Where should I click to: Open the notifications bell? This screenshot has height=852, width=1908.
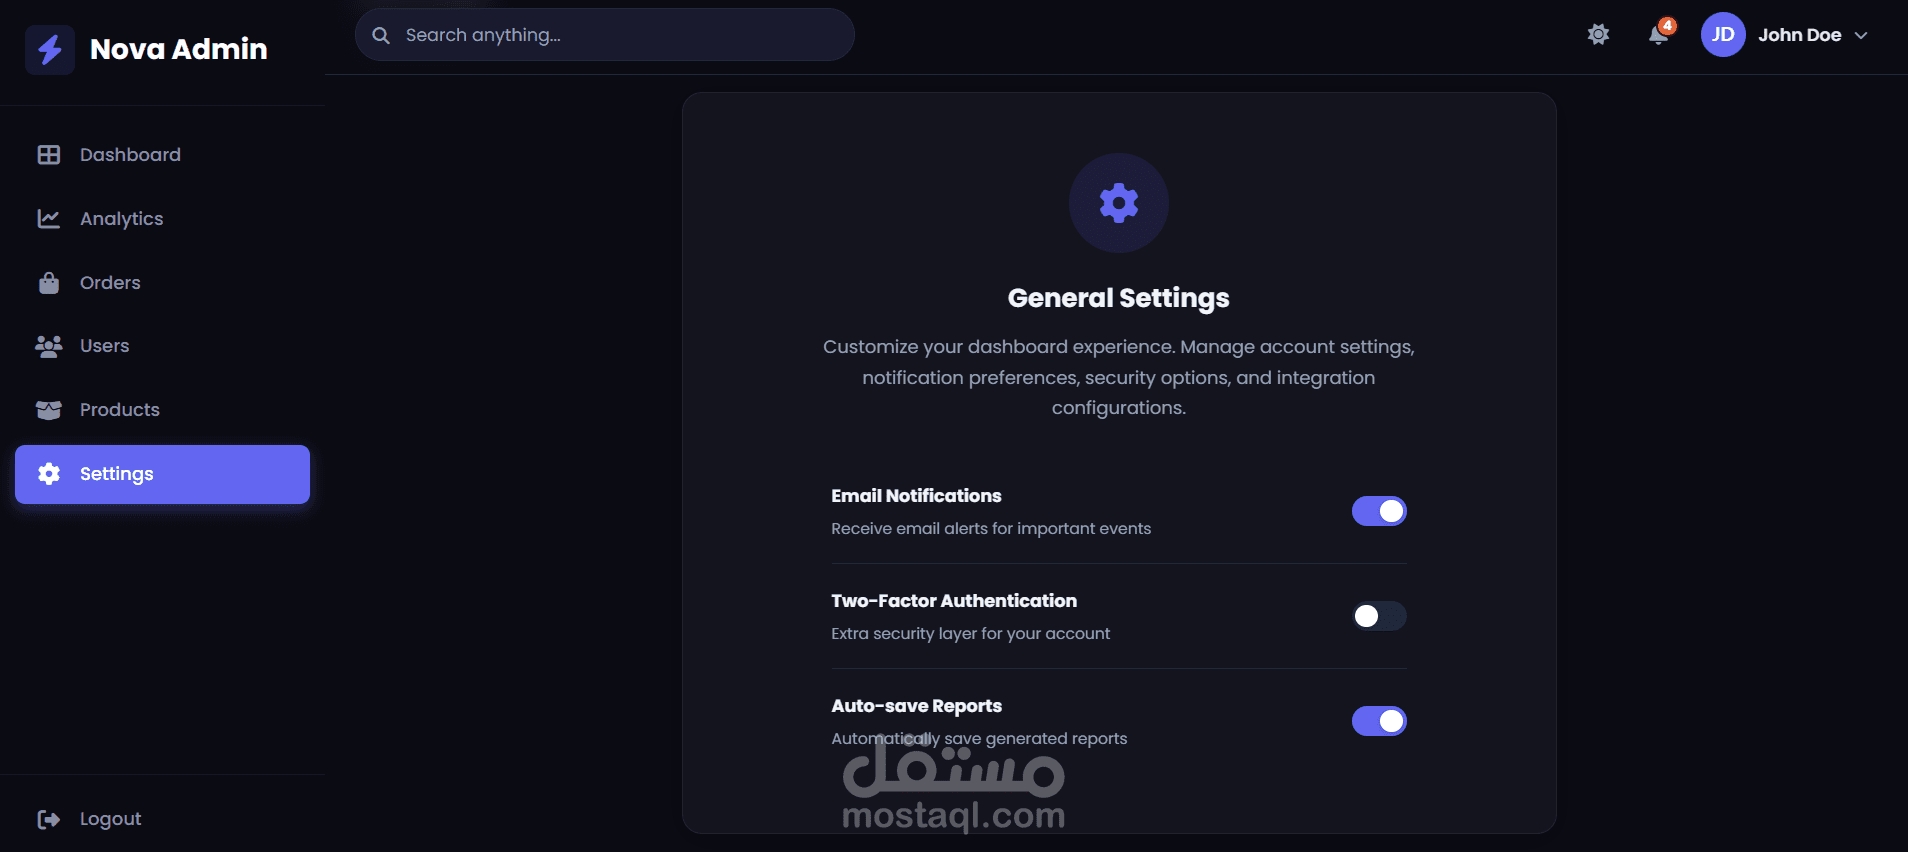click(x=1658, y=35)
